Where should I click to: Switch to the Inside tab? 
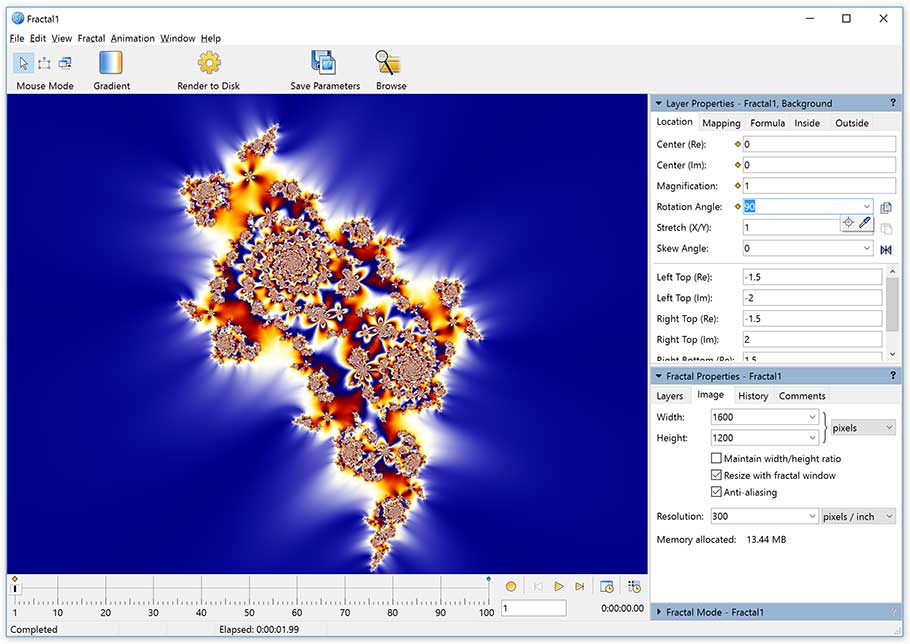point(807,123)
